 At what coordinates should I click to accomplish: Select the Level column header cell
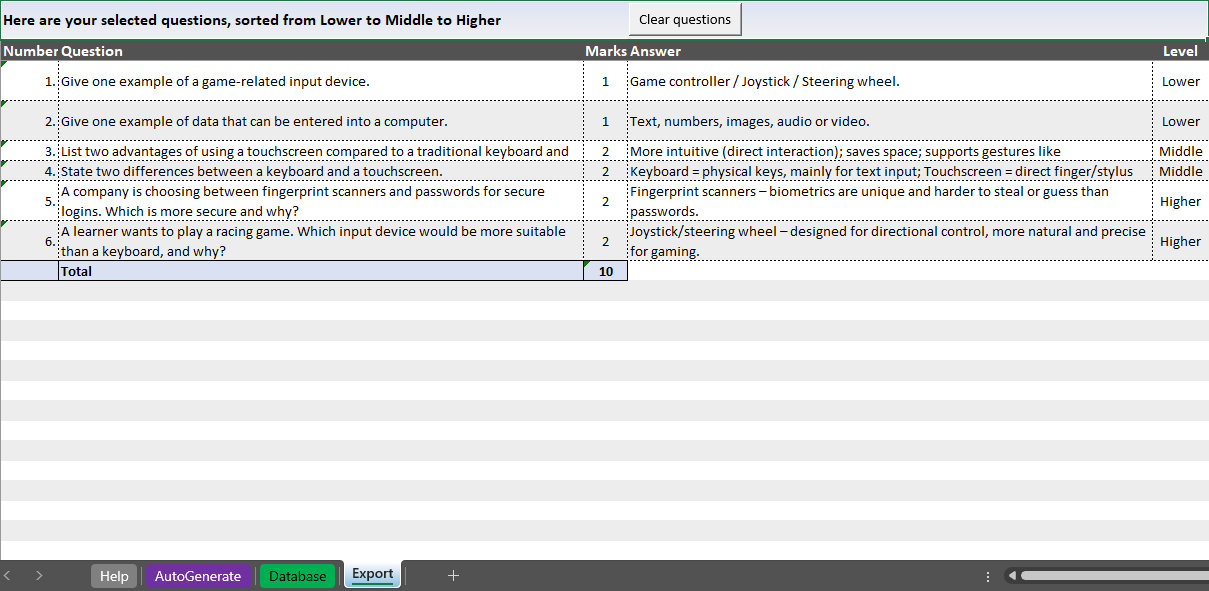point(1180,51)
